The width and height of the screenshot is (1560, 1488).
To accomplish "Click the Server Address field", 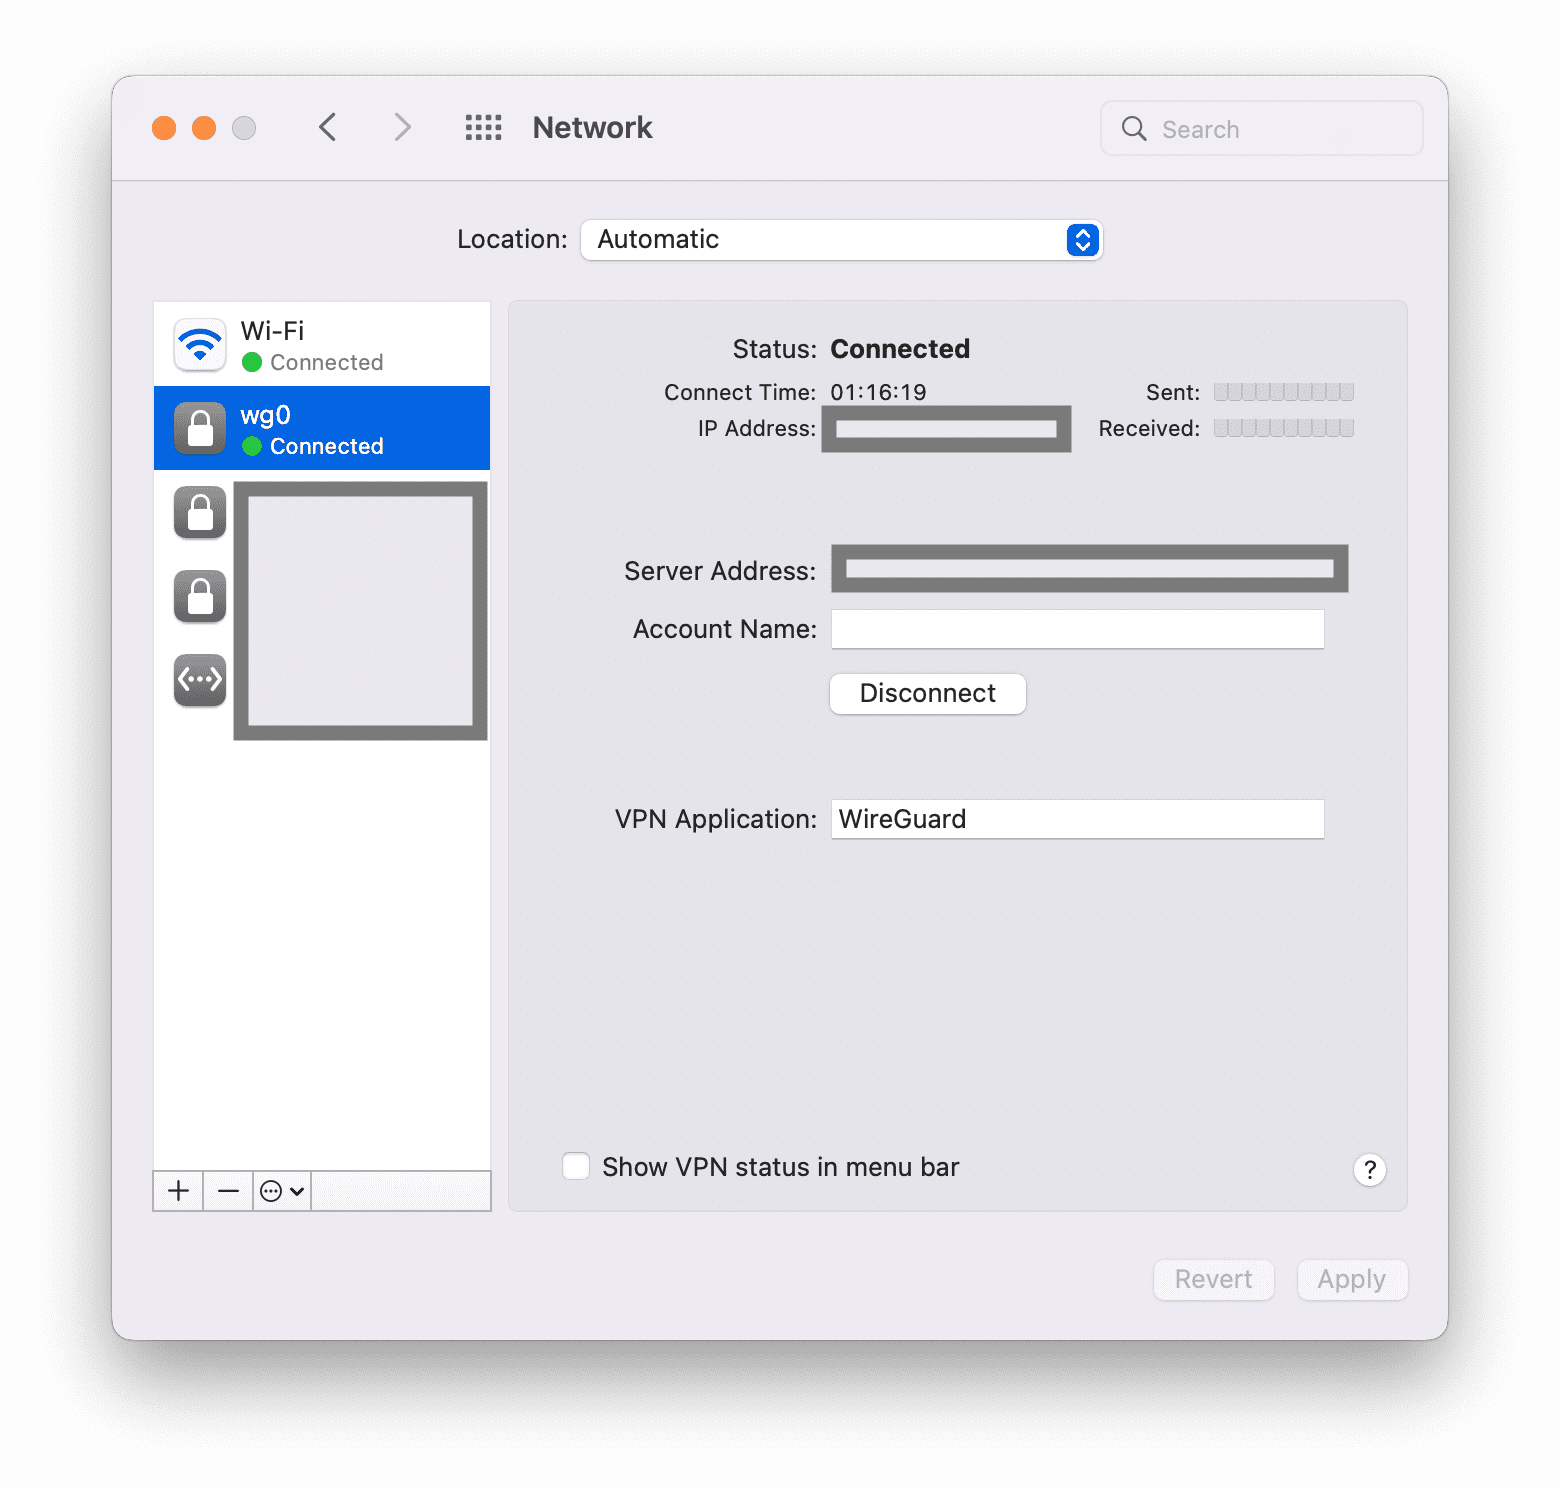I will coord(1090,569).
